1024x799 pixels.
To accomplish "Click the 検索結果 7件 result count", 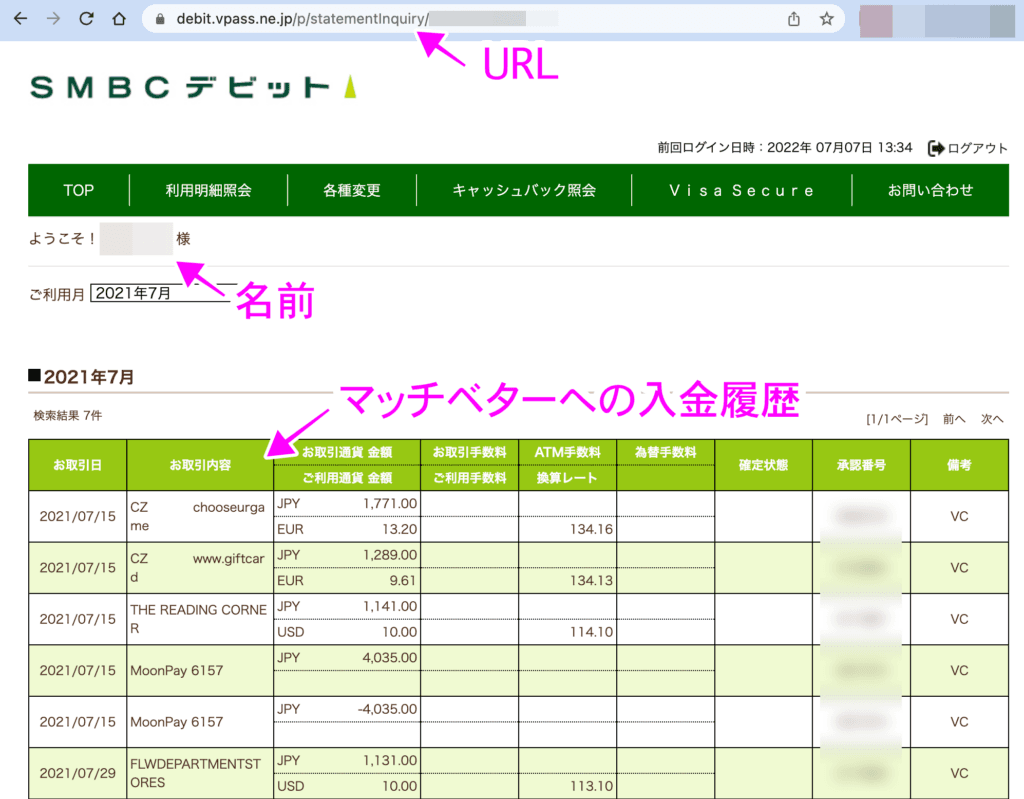I will [x=68, y=416].
